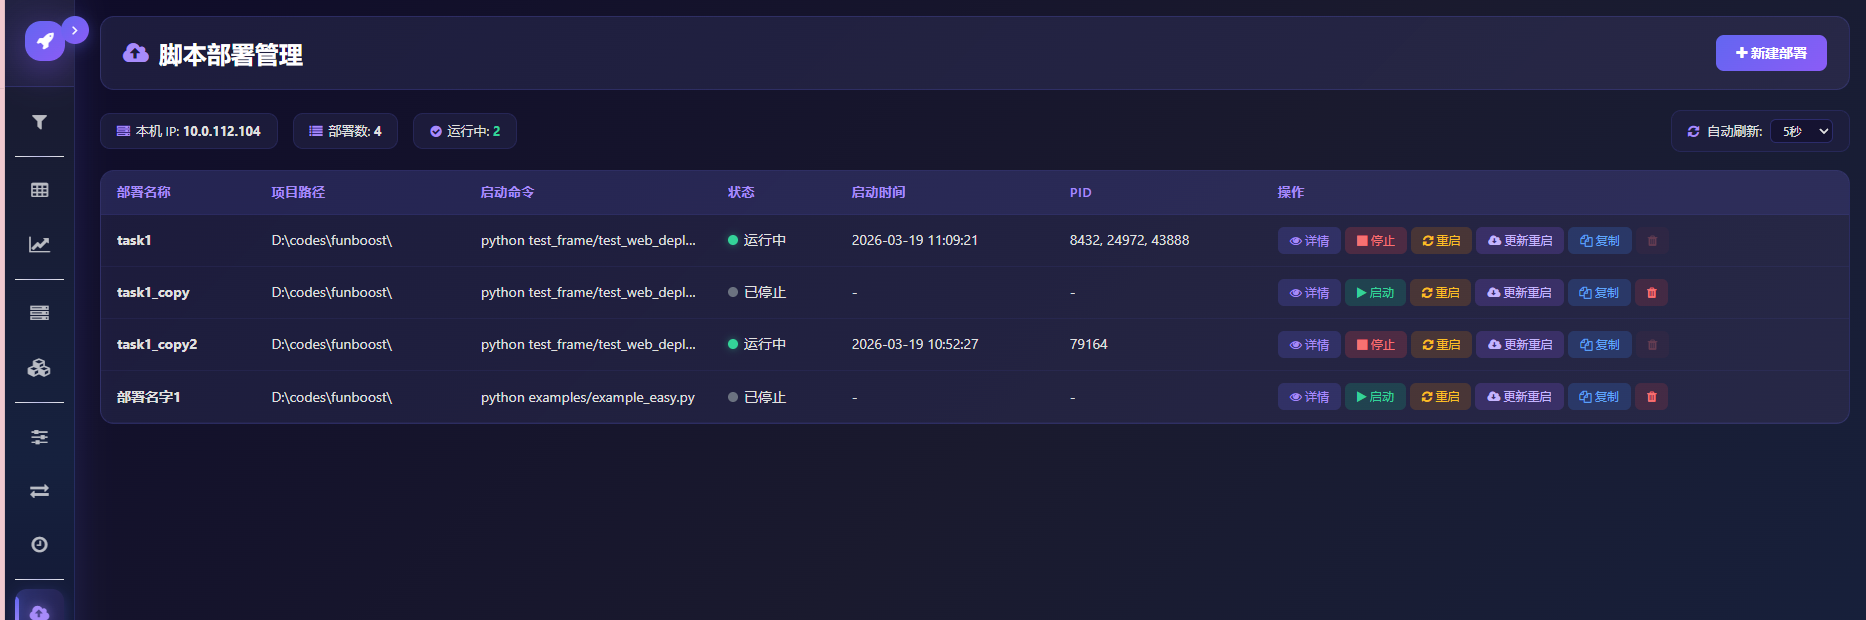Click the auto-refresh sync icon

click(x=1693, y=131)
